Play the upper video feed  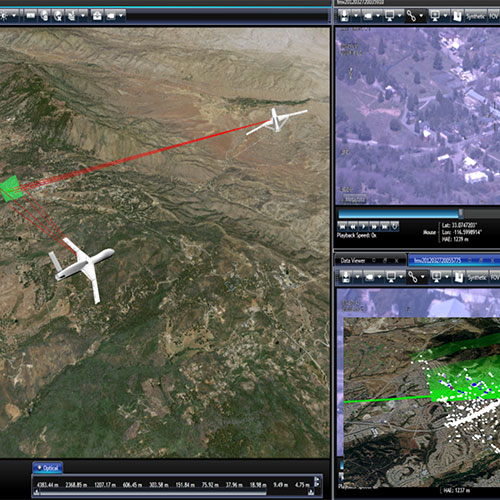click(364, 227)
